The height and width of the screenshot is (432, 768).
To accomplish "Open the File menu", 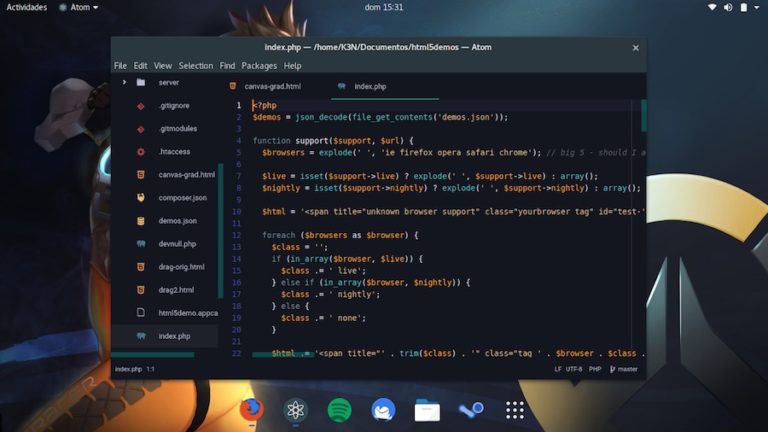I will coord(120,66).
